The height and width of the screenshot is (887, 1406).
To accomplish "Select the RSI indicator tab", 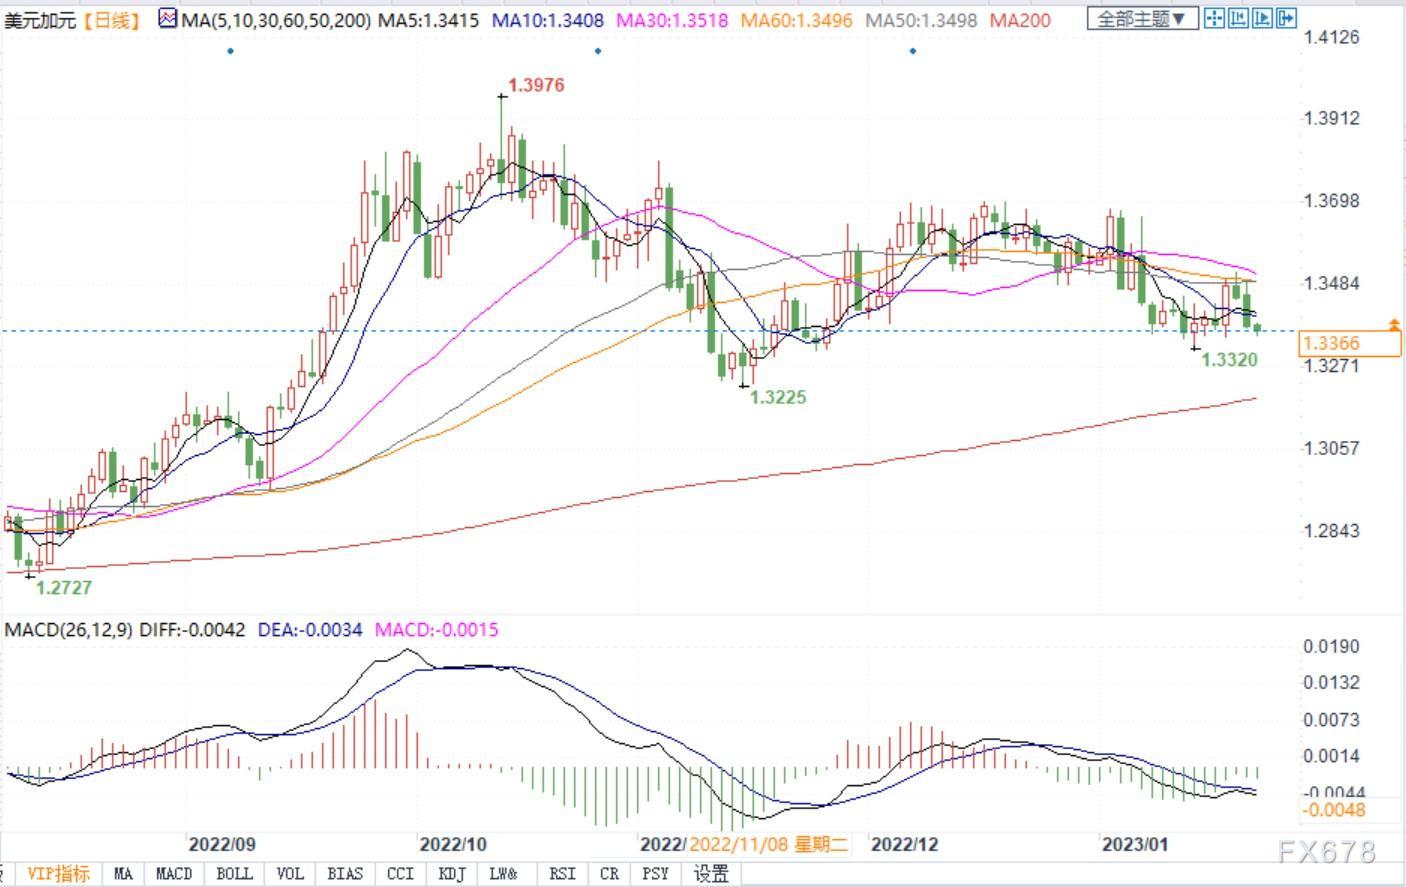I will click(562, 873).
